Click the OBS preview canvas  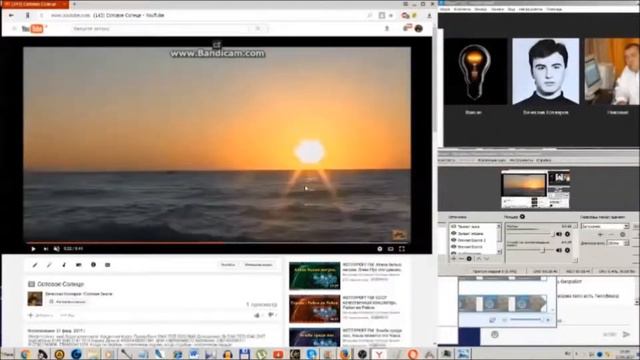tap(536, 189)
